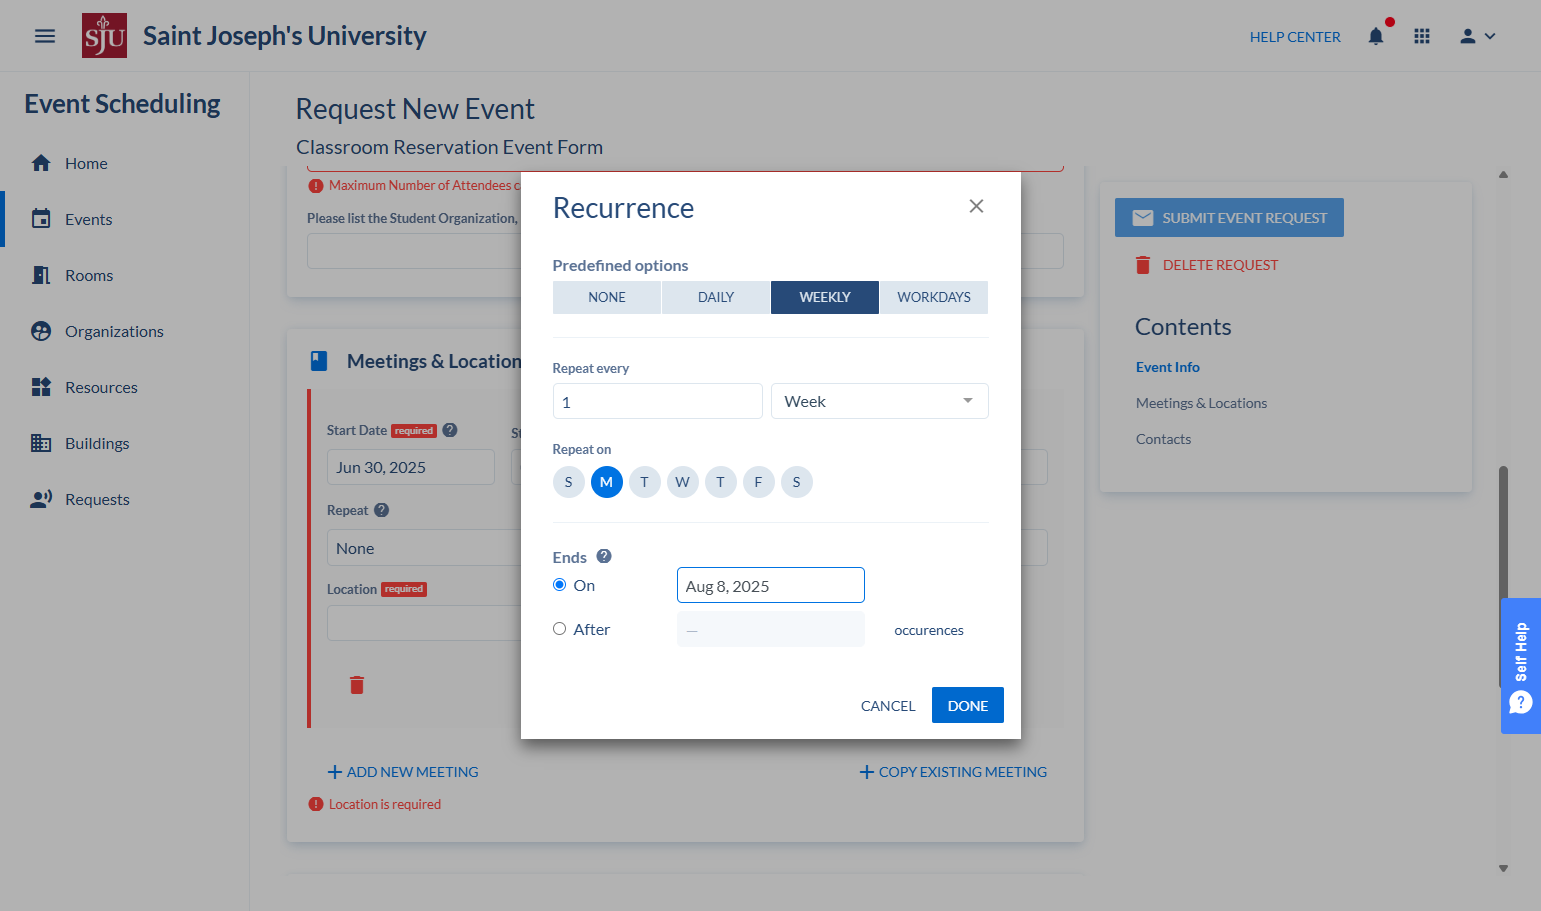
Task: Select the Ends After radio button
Action: click(560, 629)
